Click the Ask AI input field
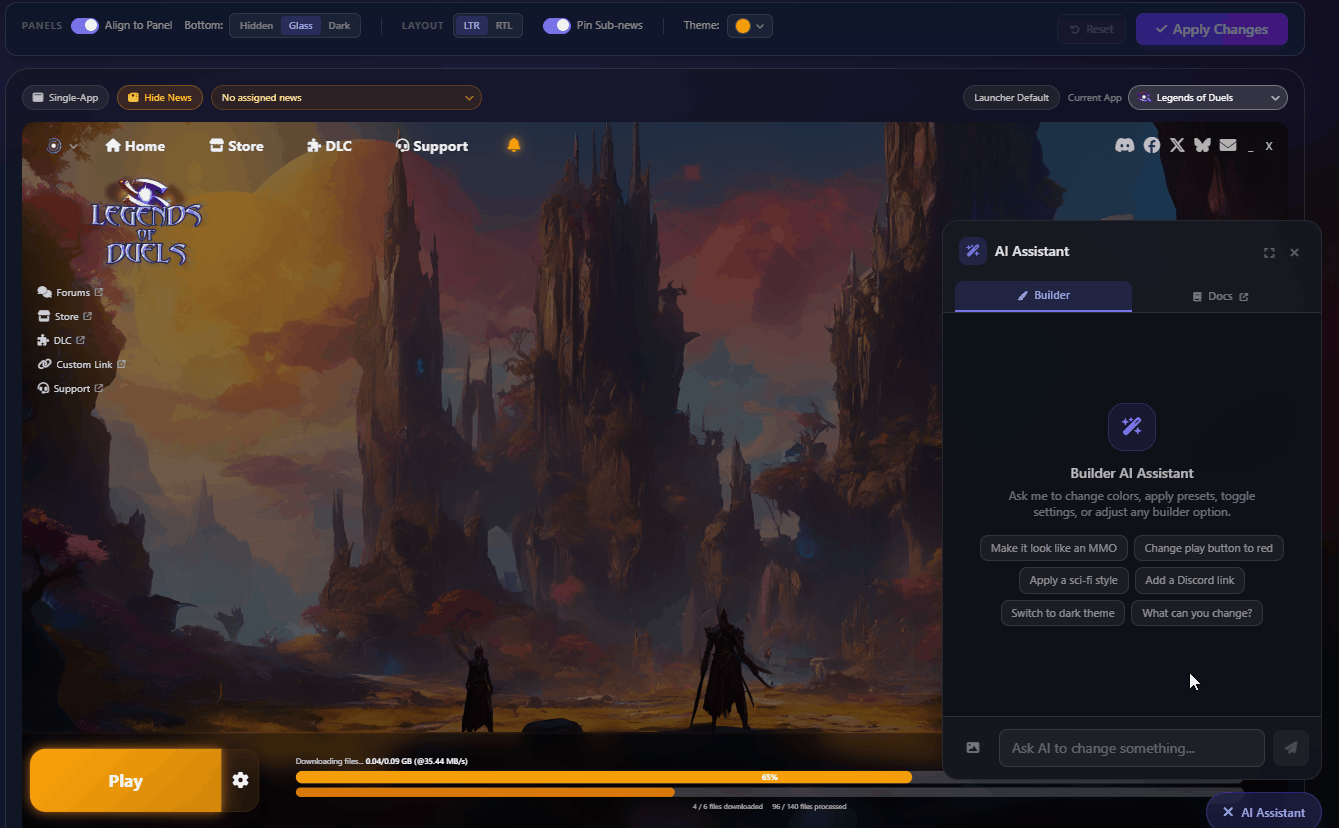 pos(1131,748)
